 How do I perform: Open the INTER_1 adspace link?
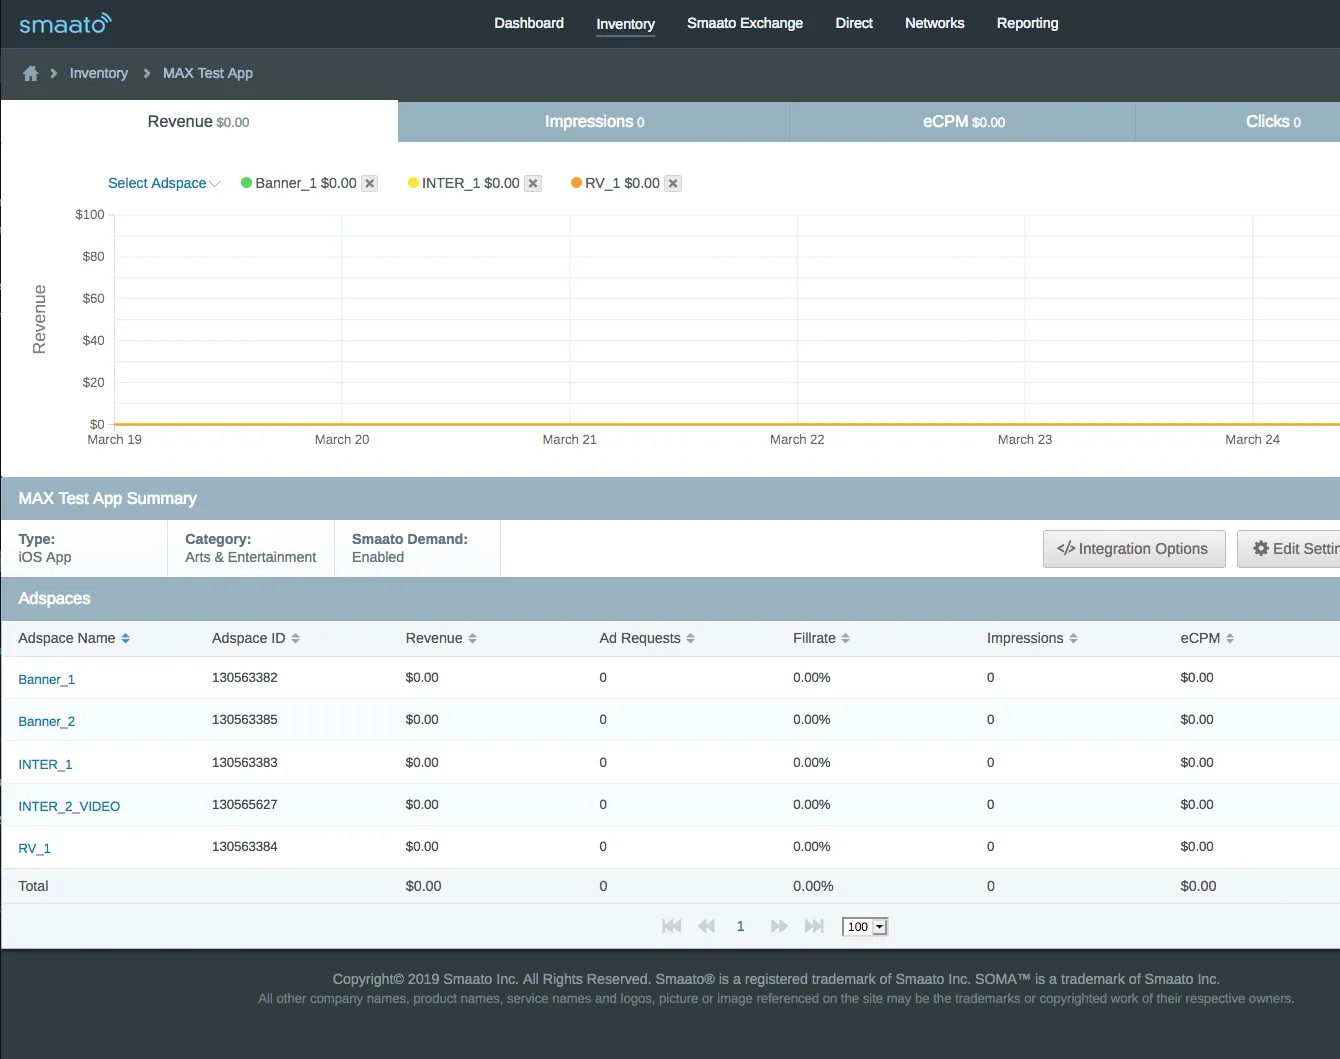[45, 764]
